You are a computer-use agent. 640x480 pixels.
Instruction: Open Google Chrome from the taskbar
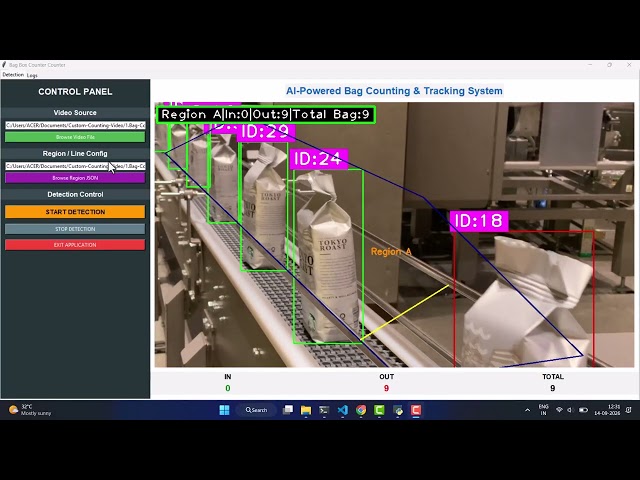click(x=361, y=410)
